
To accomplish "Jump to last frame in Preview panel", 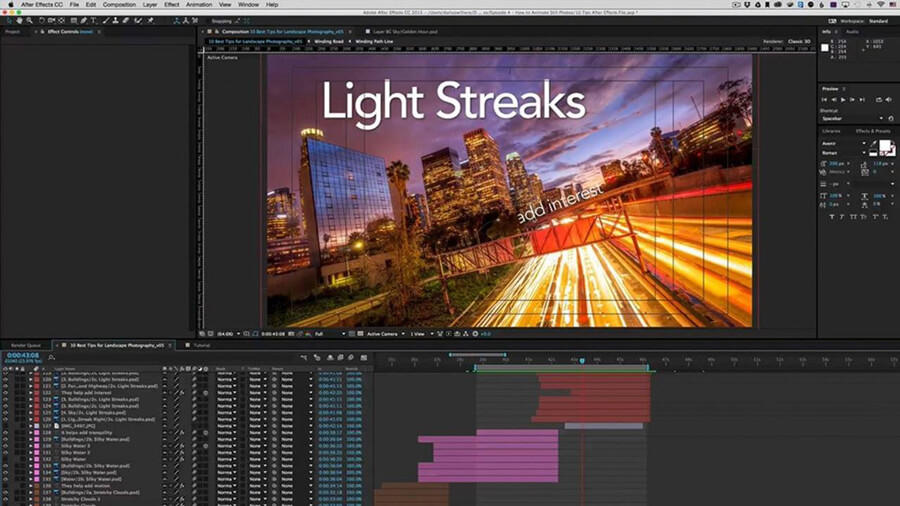I will [862, 100].
